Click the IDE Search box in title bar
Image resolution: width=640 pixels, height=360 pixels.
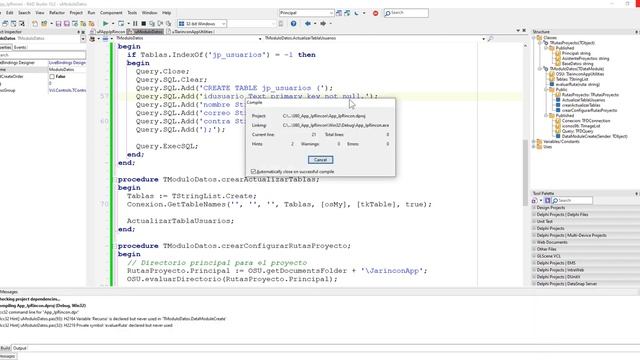point(406,13)
